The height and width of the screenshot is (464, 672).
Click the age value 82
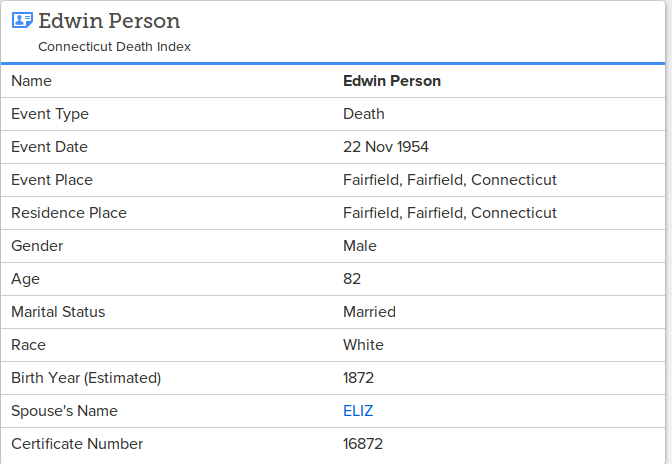pos(352,279)
